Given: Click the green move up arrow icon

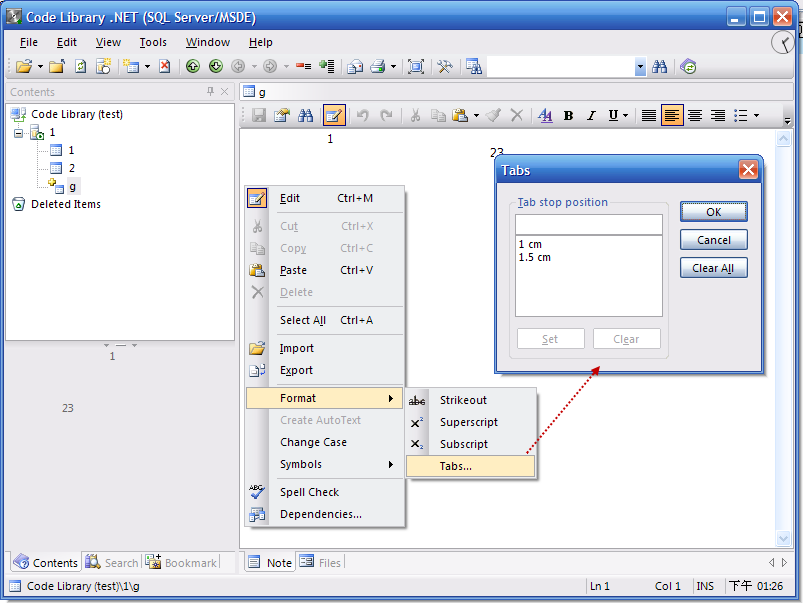Looking at the screenshot, I should (193, 67).
